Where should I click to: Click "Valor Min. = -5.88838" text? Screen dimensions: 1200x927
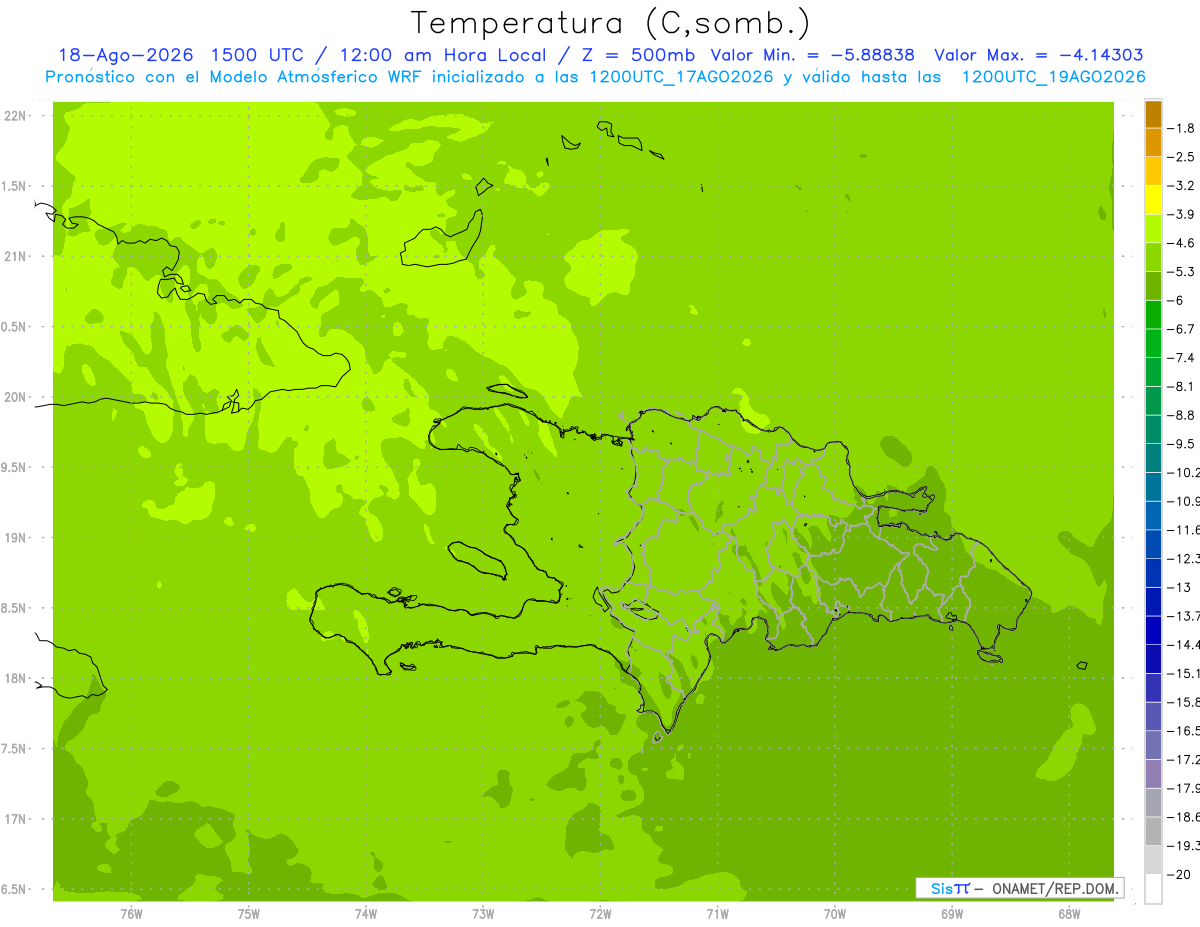[813, 55]
